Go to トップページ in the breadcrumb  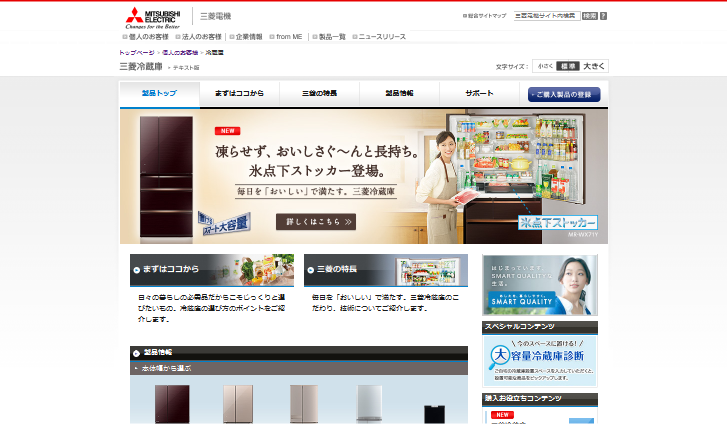(x=137, y=52)
